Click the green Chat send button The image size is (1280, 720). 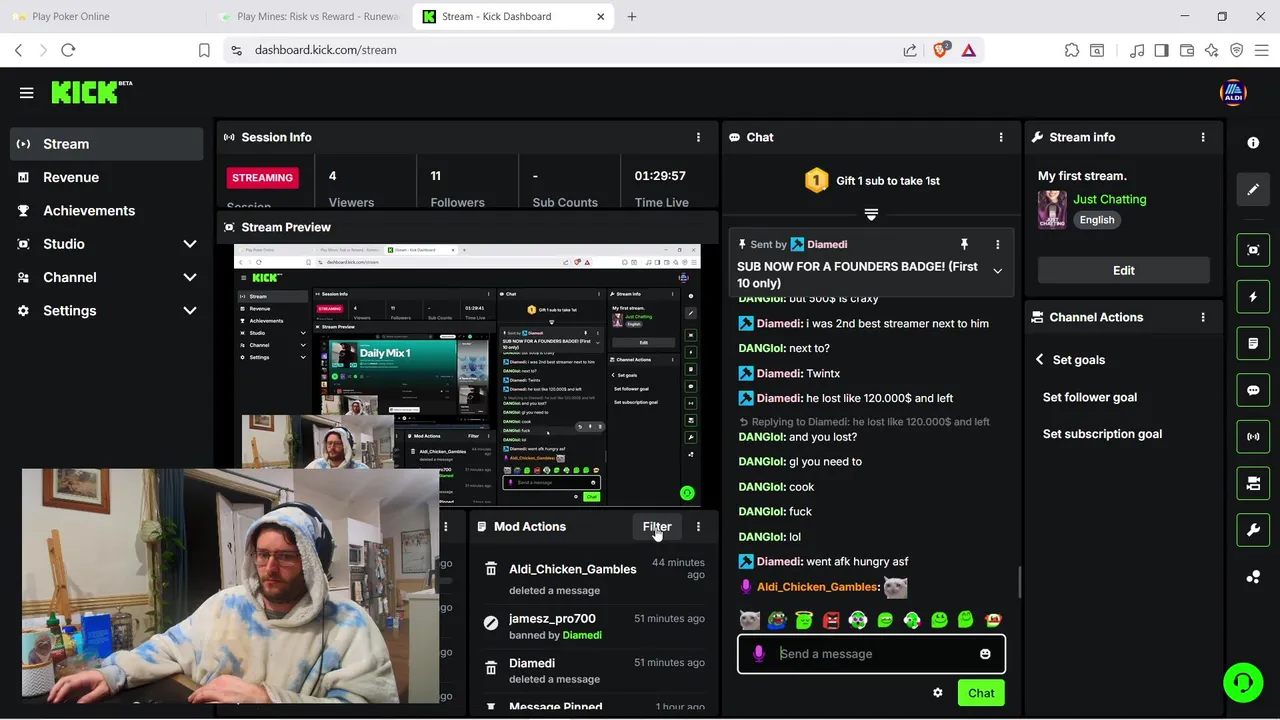(981, 693)
